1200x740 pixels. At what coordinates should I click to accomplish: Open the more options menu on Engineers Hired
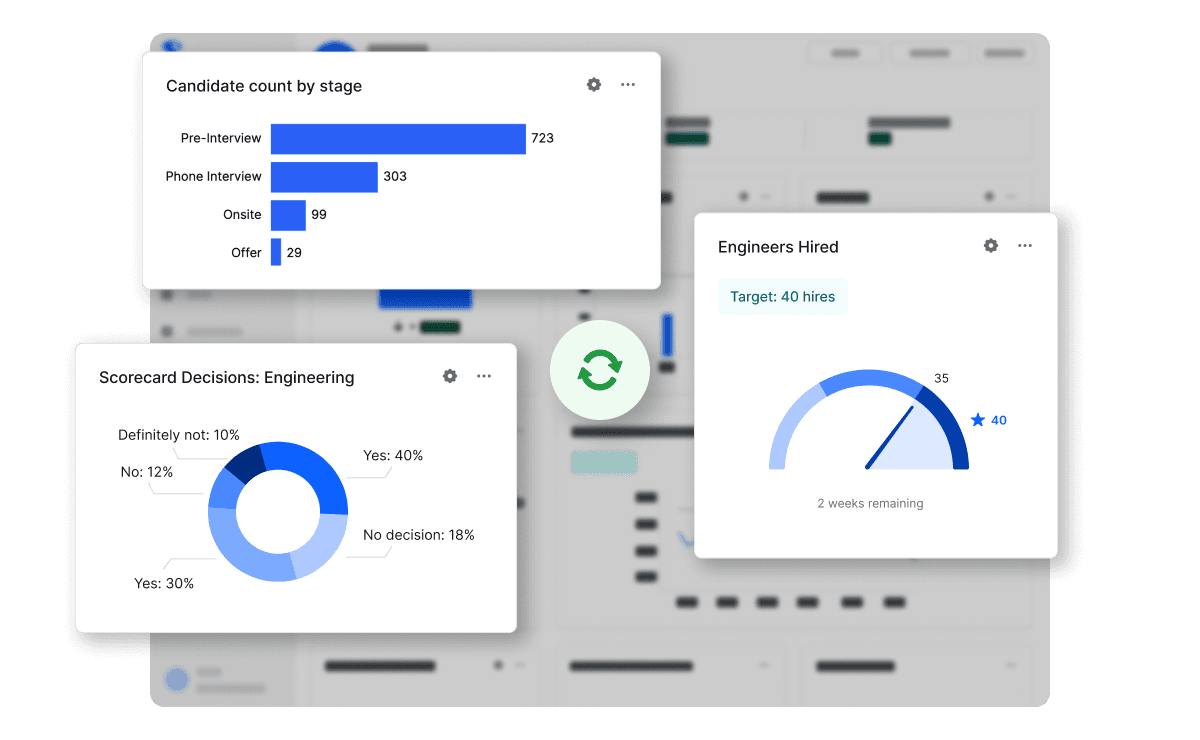1024,245
